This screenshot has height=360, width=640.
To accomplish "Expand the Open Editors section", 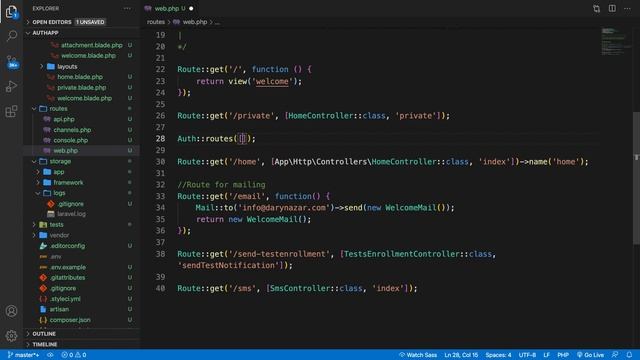I will pos(82,22).
